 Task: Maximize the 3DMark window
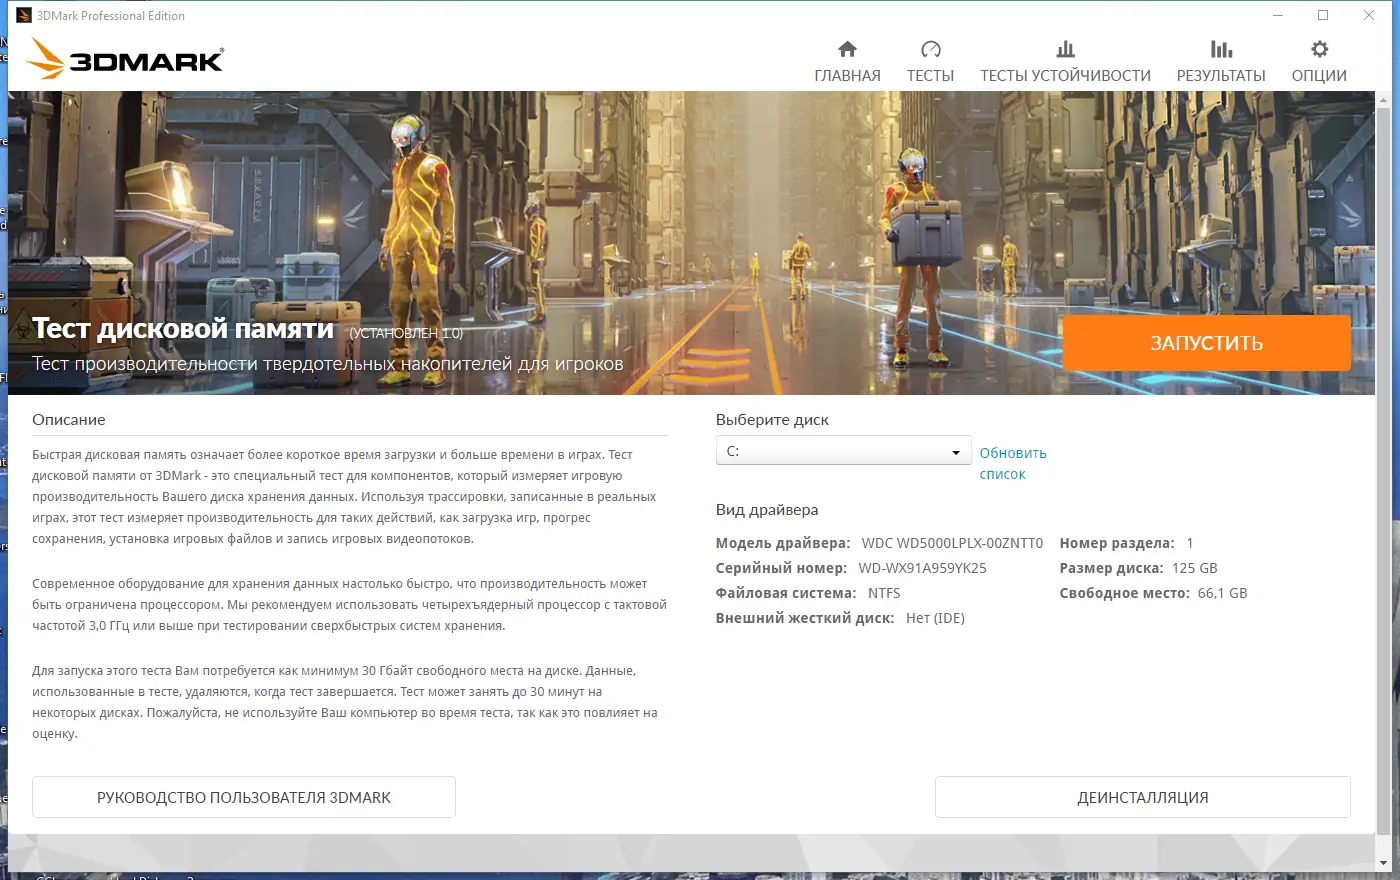point(1323,15)
